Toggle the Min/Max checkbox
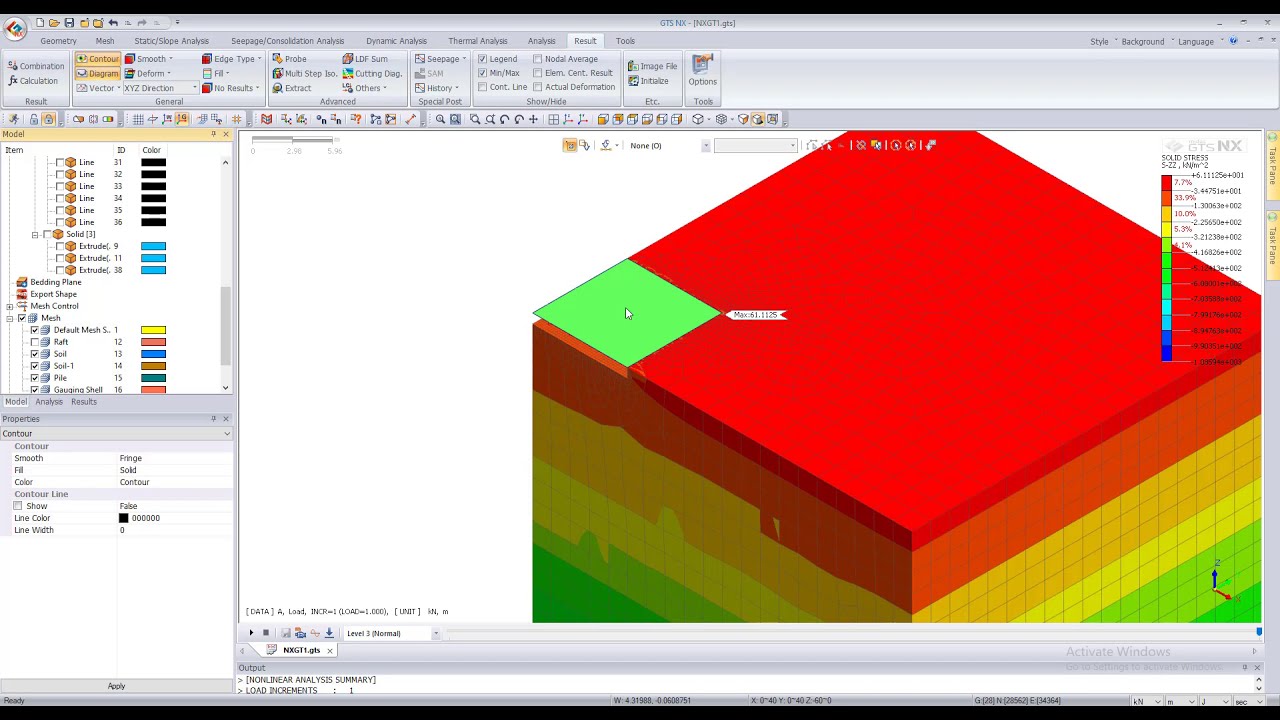Screen dimensions: 1280x720 pos(482,73)
